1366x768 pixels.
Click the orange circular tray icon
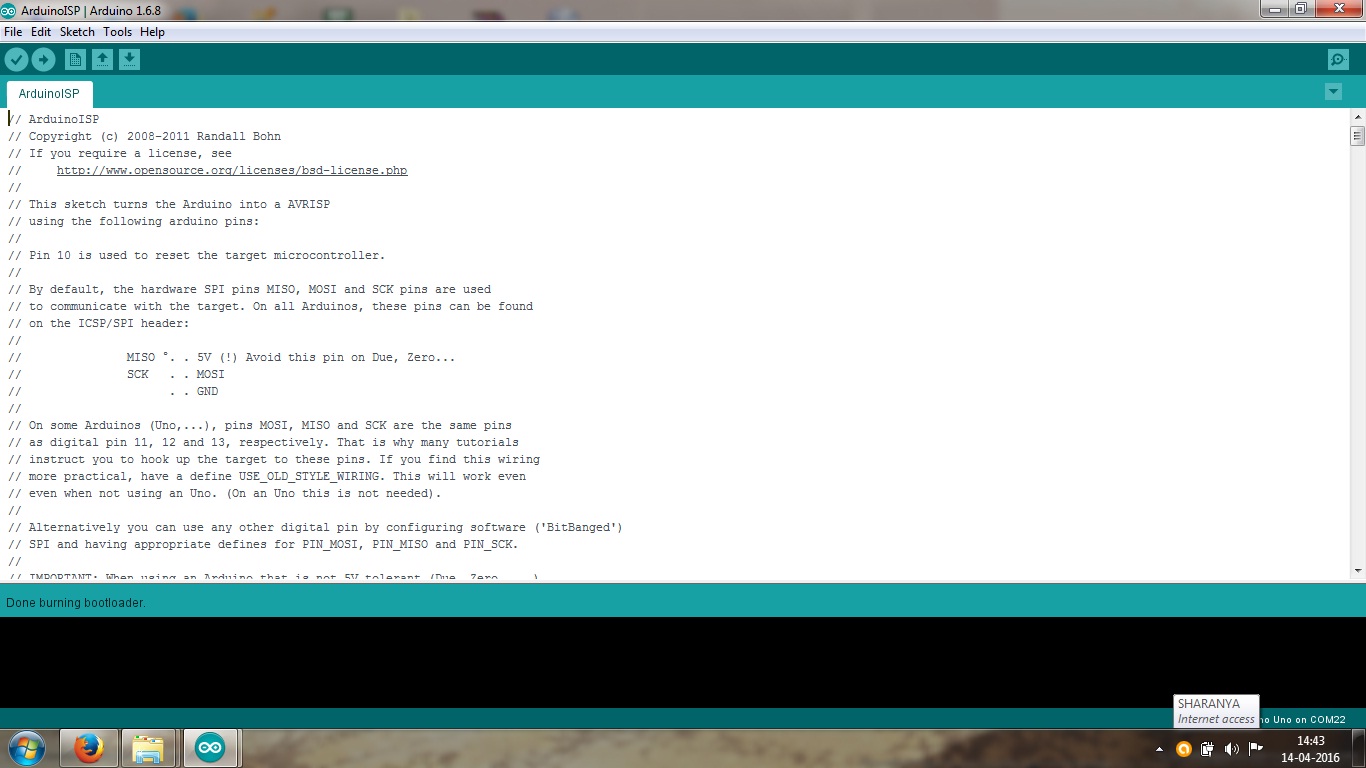(x=1183, y=748)
